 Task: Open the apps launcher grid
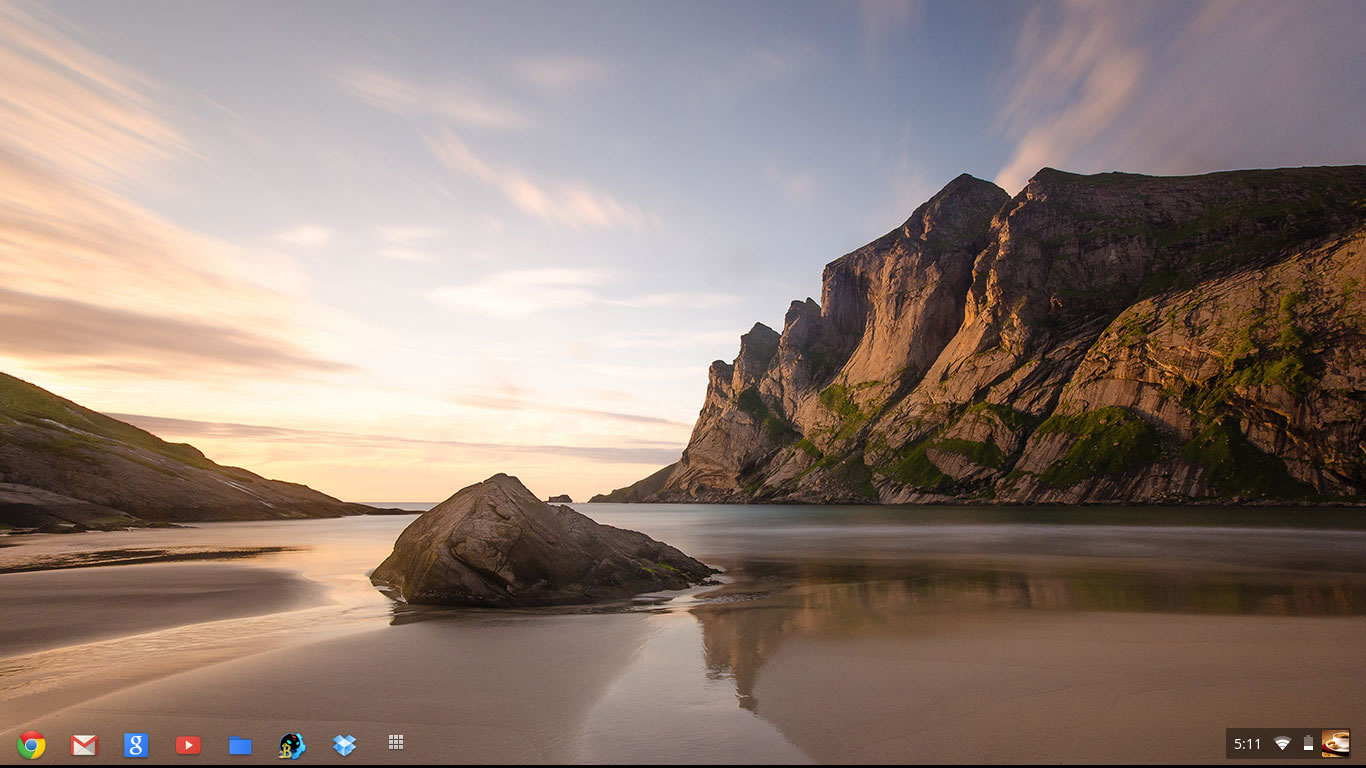(396, 742)
